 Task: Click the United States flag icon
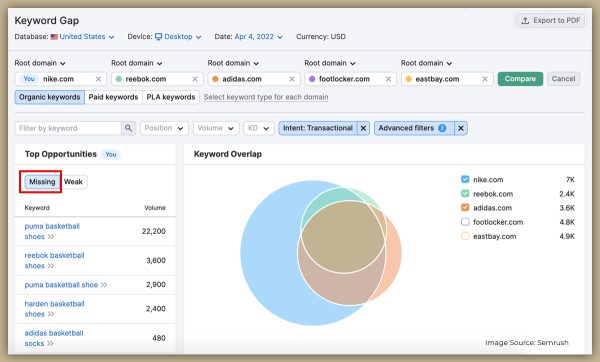[54, 37]
